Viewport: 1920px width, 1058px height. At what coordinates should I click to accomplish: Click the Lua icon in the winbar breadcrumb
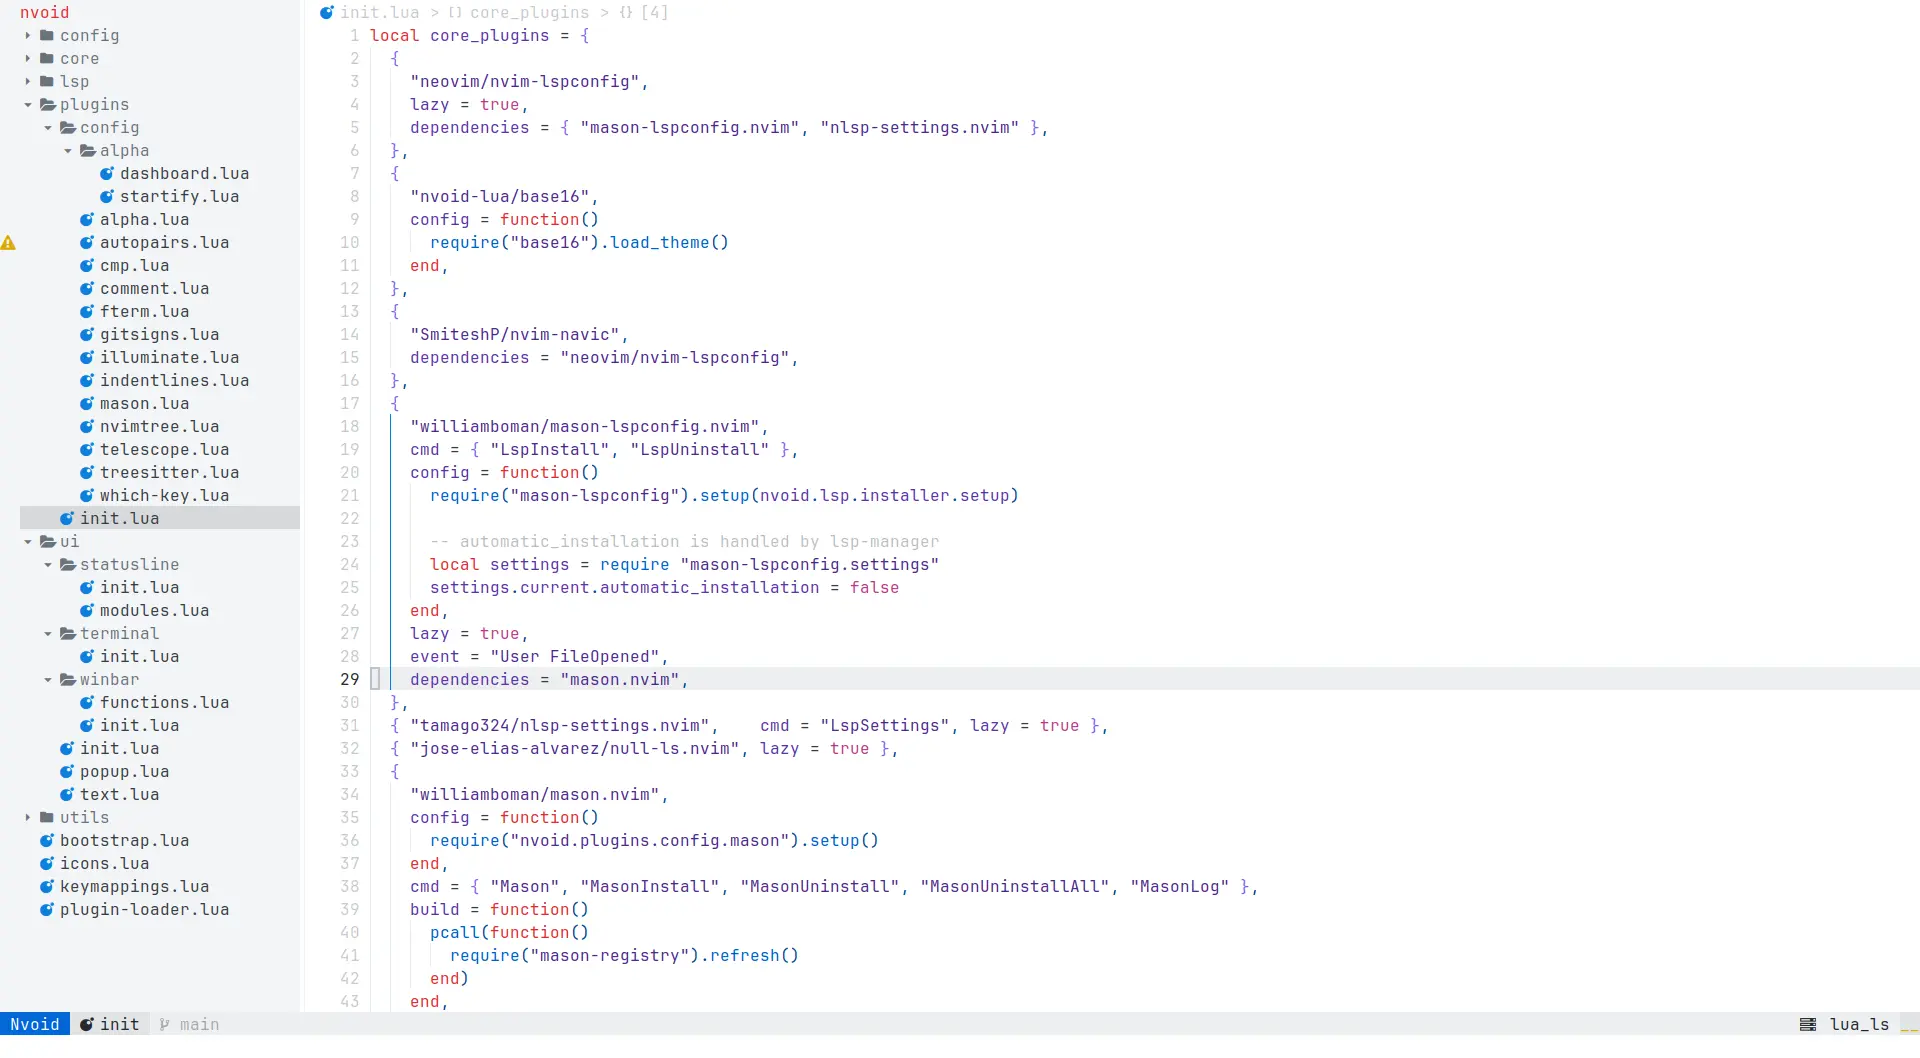tap(327, 13)
